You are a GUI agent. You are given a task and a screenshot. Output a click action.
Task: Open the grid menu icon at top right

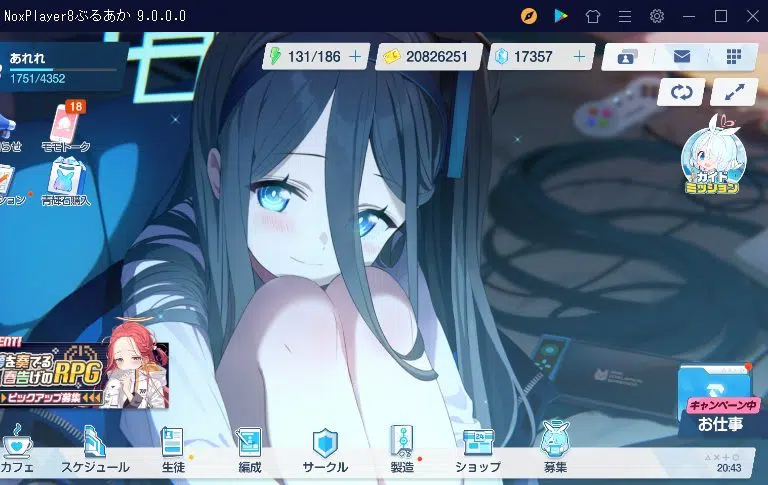(733, 56)
